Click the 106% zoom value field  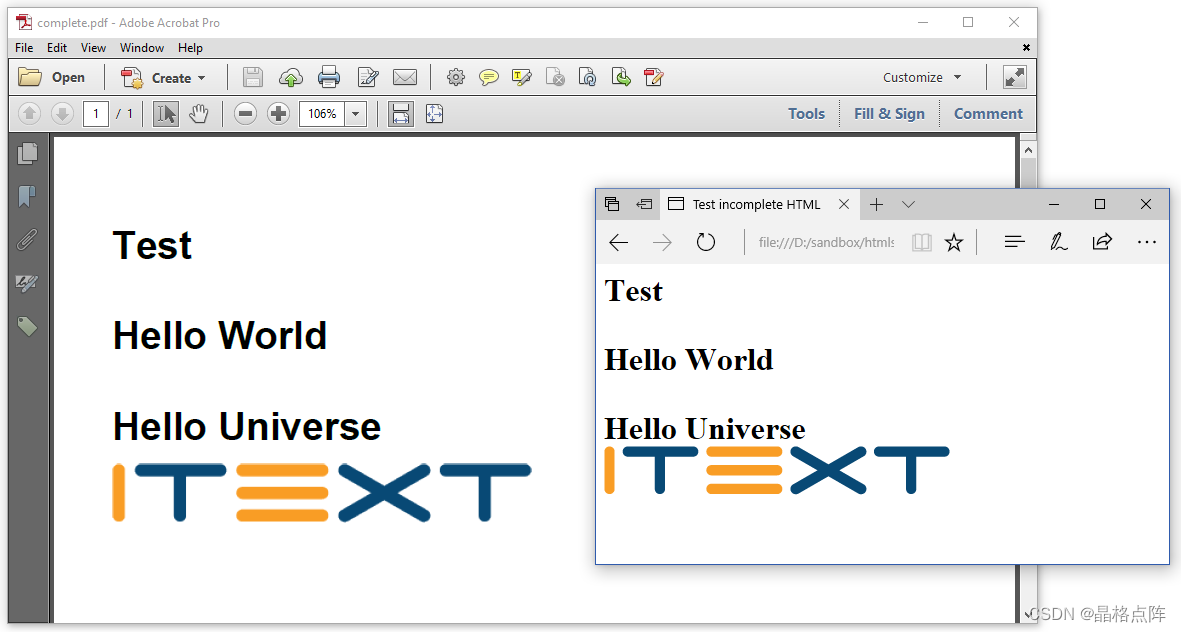(x=322, y=114)
